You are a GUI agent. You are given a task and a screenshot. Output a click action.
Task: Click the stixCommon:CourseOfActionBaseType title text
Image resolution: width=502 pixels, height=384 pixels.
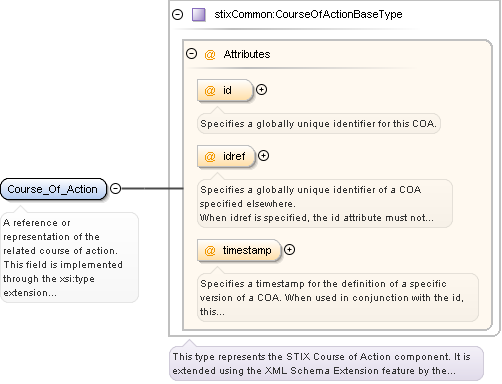click(308, 14)
